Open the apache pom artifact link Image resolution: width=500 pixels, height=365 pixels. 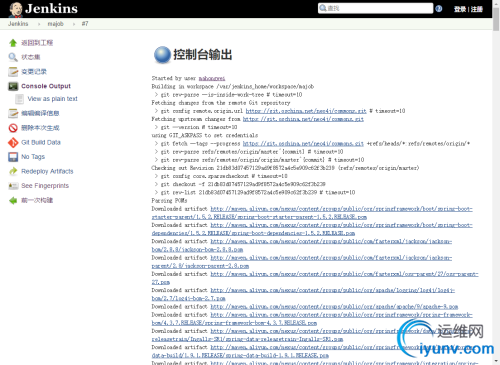(x=334, y=307)
